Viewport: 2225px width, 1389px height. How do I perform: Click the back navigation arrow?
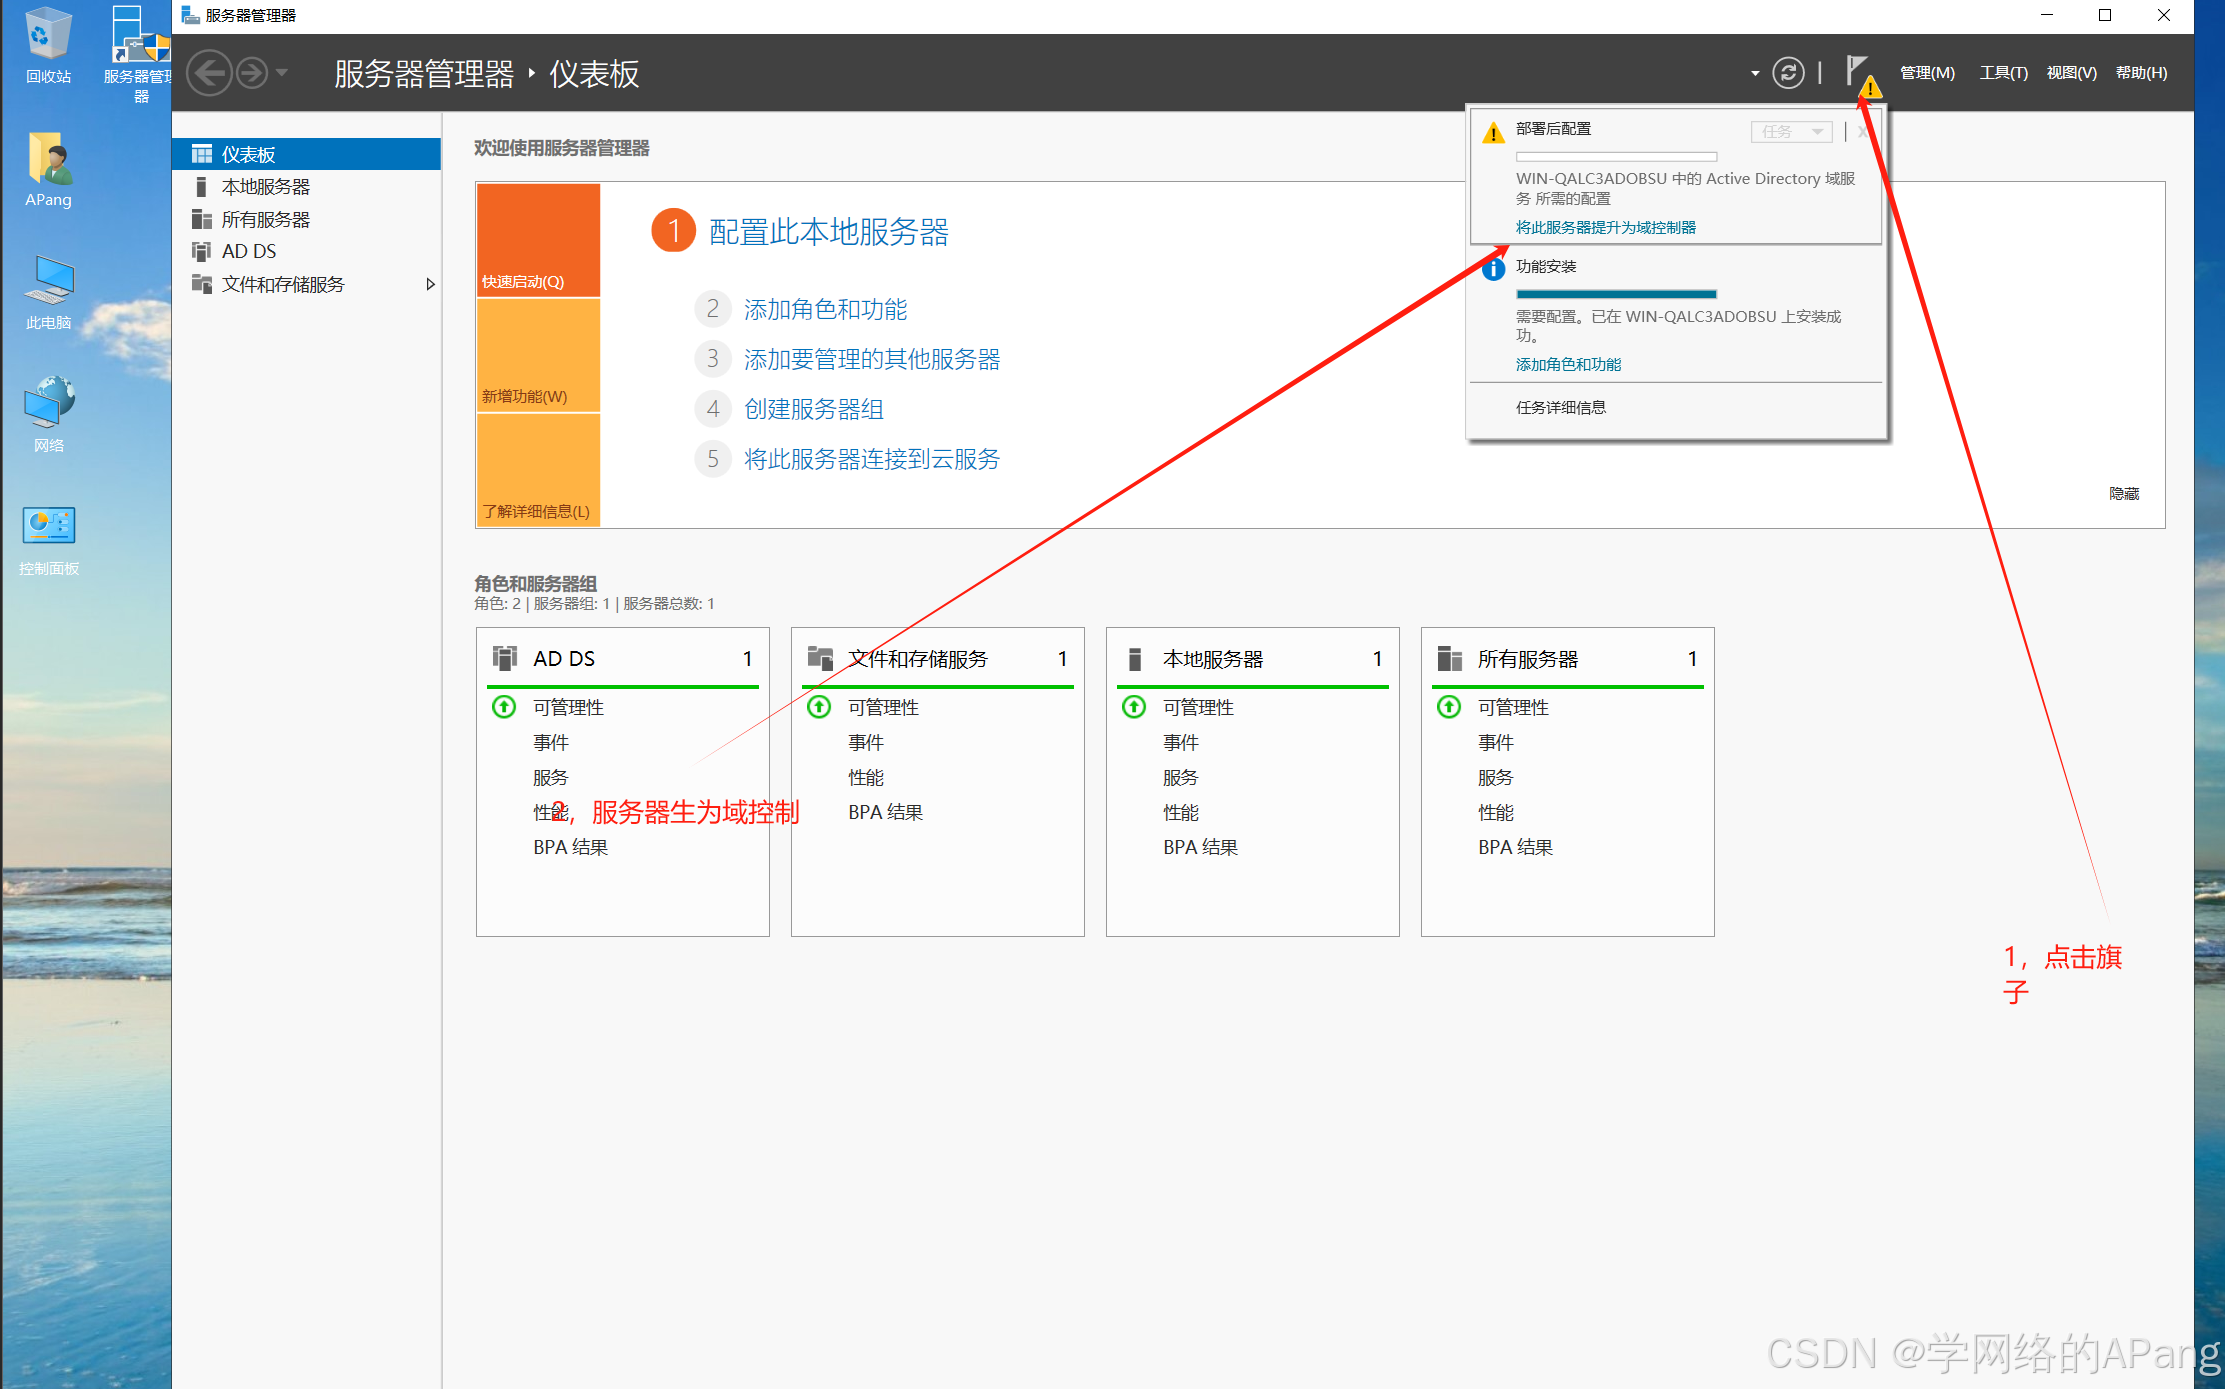[209, 73]
